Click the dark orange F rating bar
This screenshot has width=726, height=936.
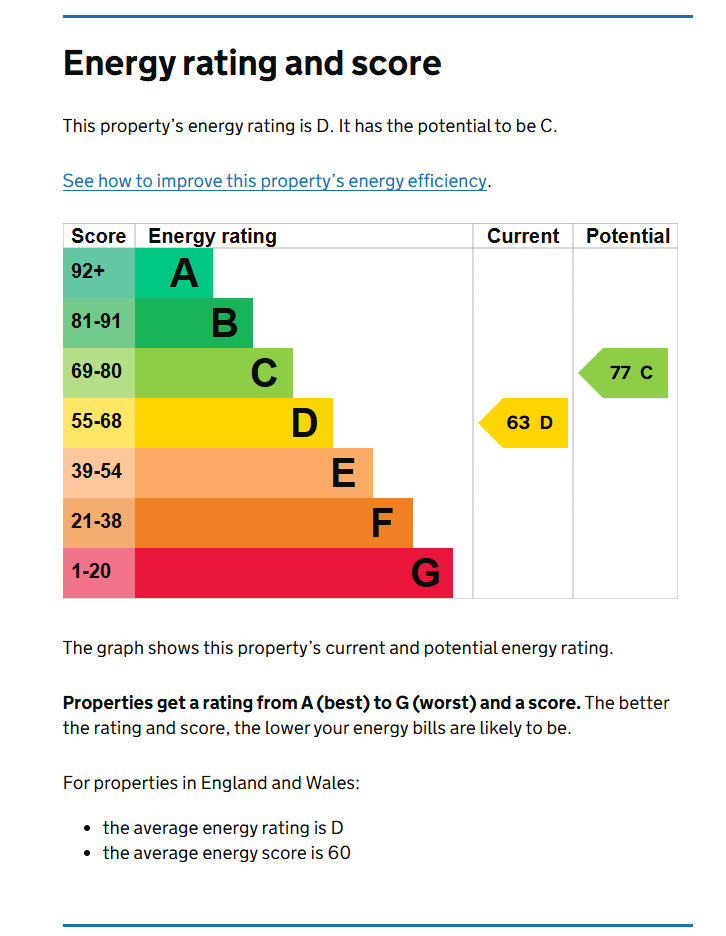[274, 523]
